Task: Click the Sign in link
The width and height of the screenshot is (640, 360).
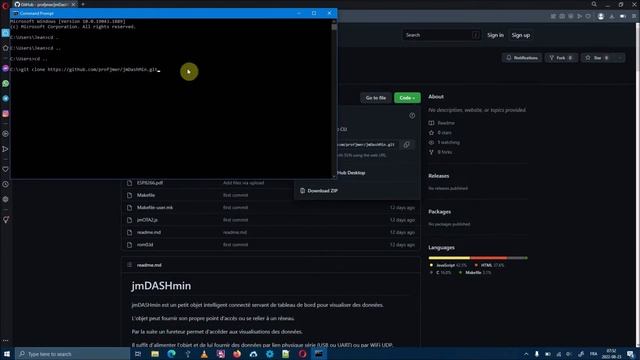Action: click(x=495, y=35)
